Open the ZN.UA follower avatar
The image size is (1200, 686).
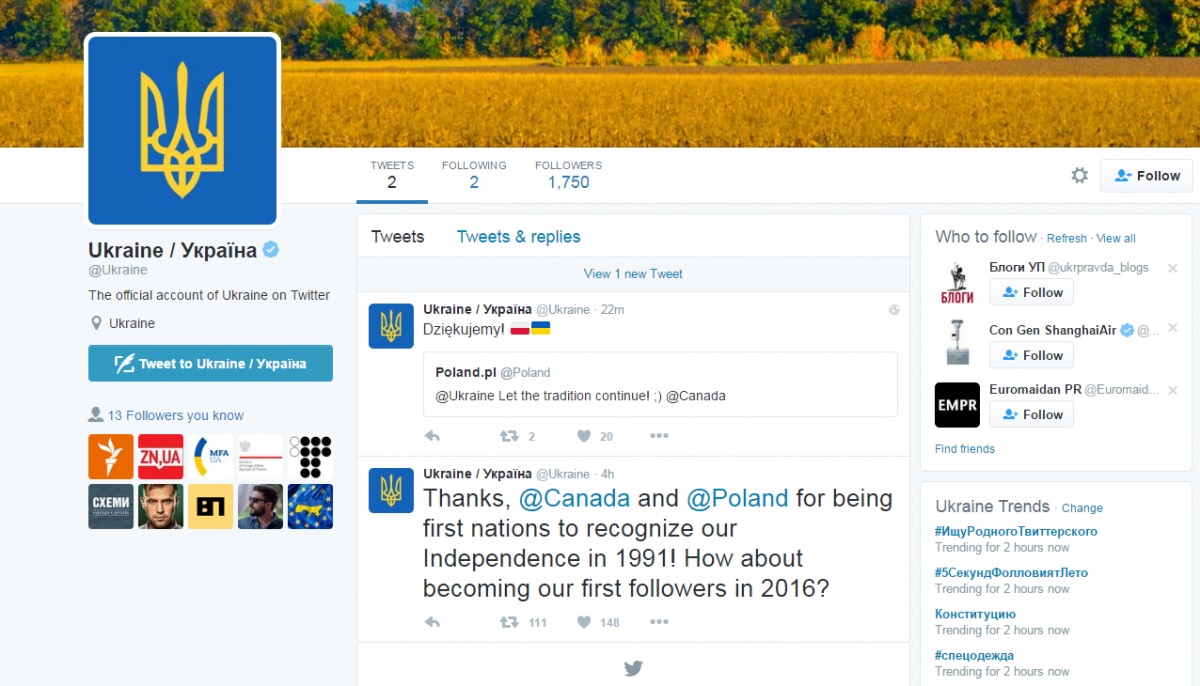click(160, 456)
